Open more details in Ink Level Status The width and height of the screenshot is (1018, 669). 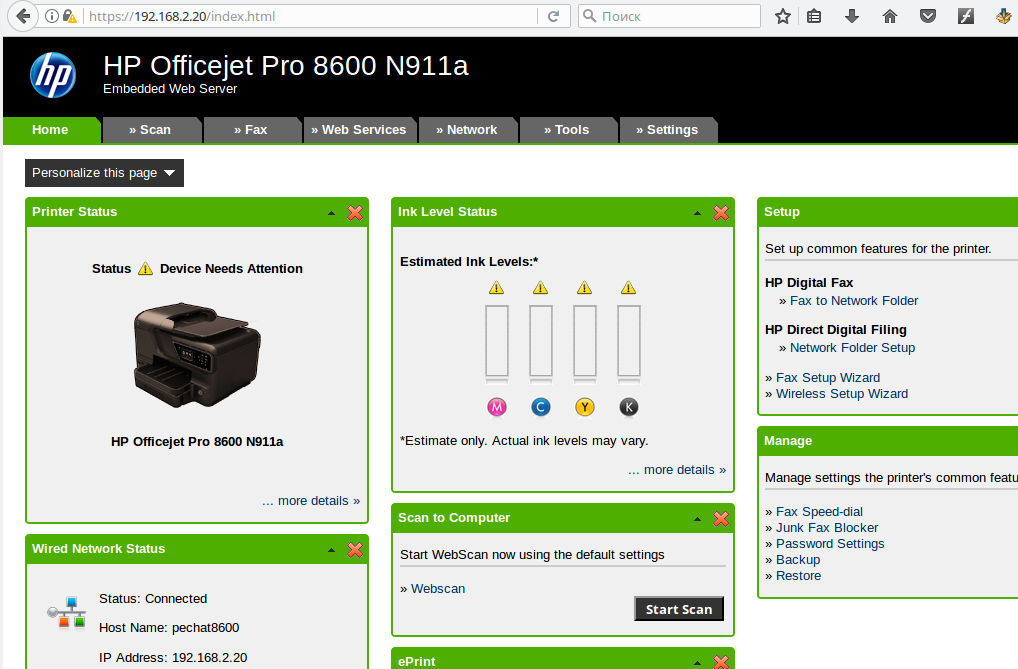(x=677, y=470)
